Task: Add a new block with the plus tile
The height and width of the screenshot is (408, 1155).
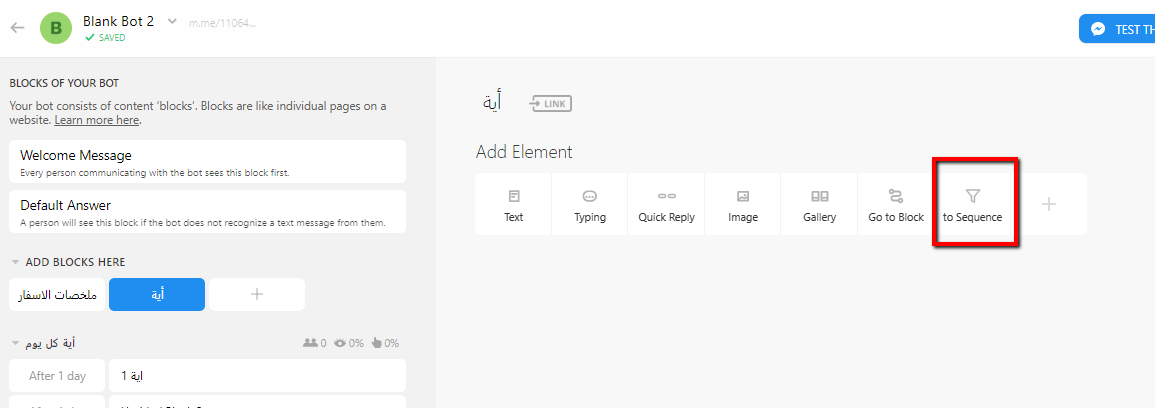Action: click(x=257, y=295)
